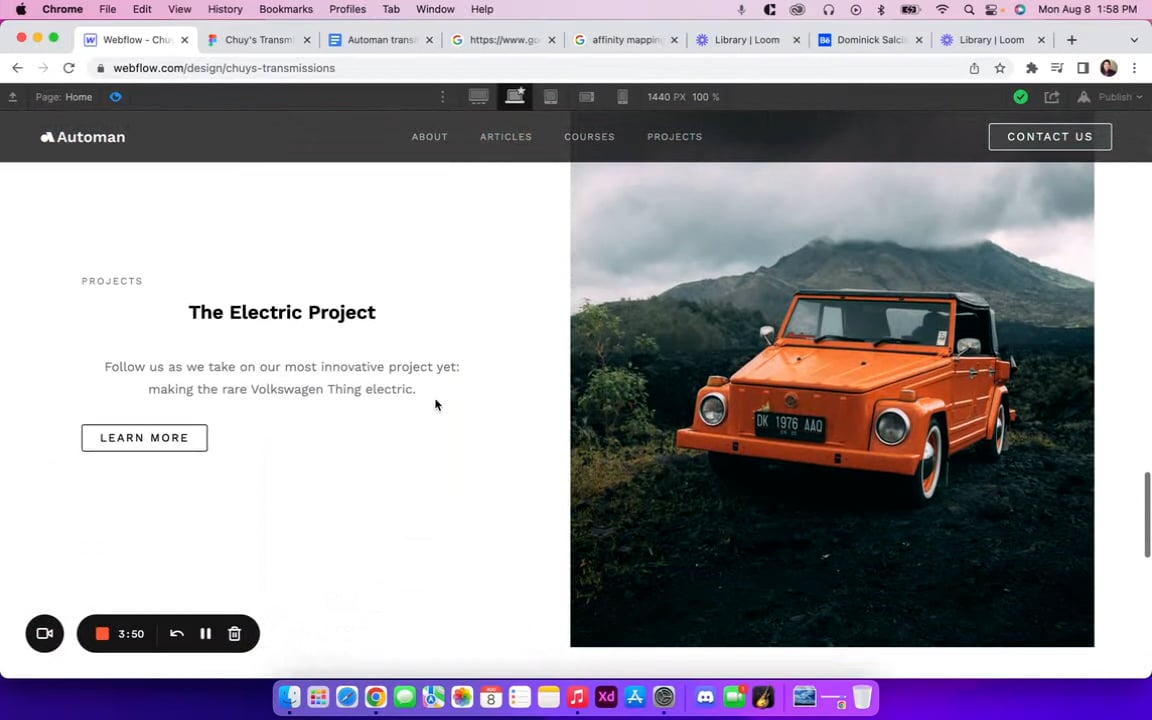Open the Chrome profile avatar
1152x720 pixels.
point(1109,68)
